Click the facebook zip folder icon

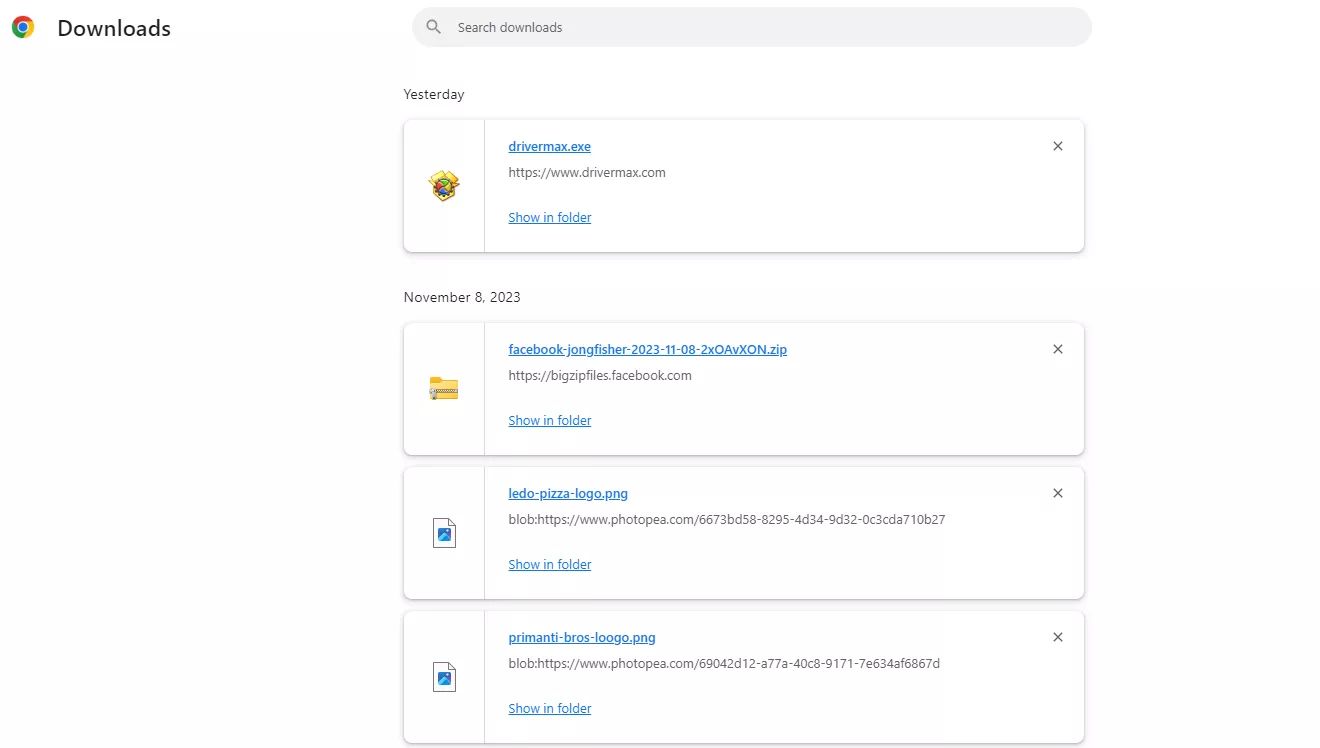(x=444, y=389)
